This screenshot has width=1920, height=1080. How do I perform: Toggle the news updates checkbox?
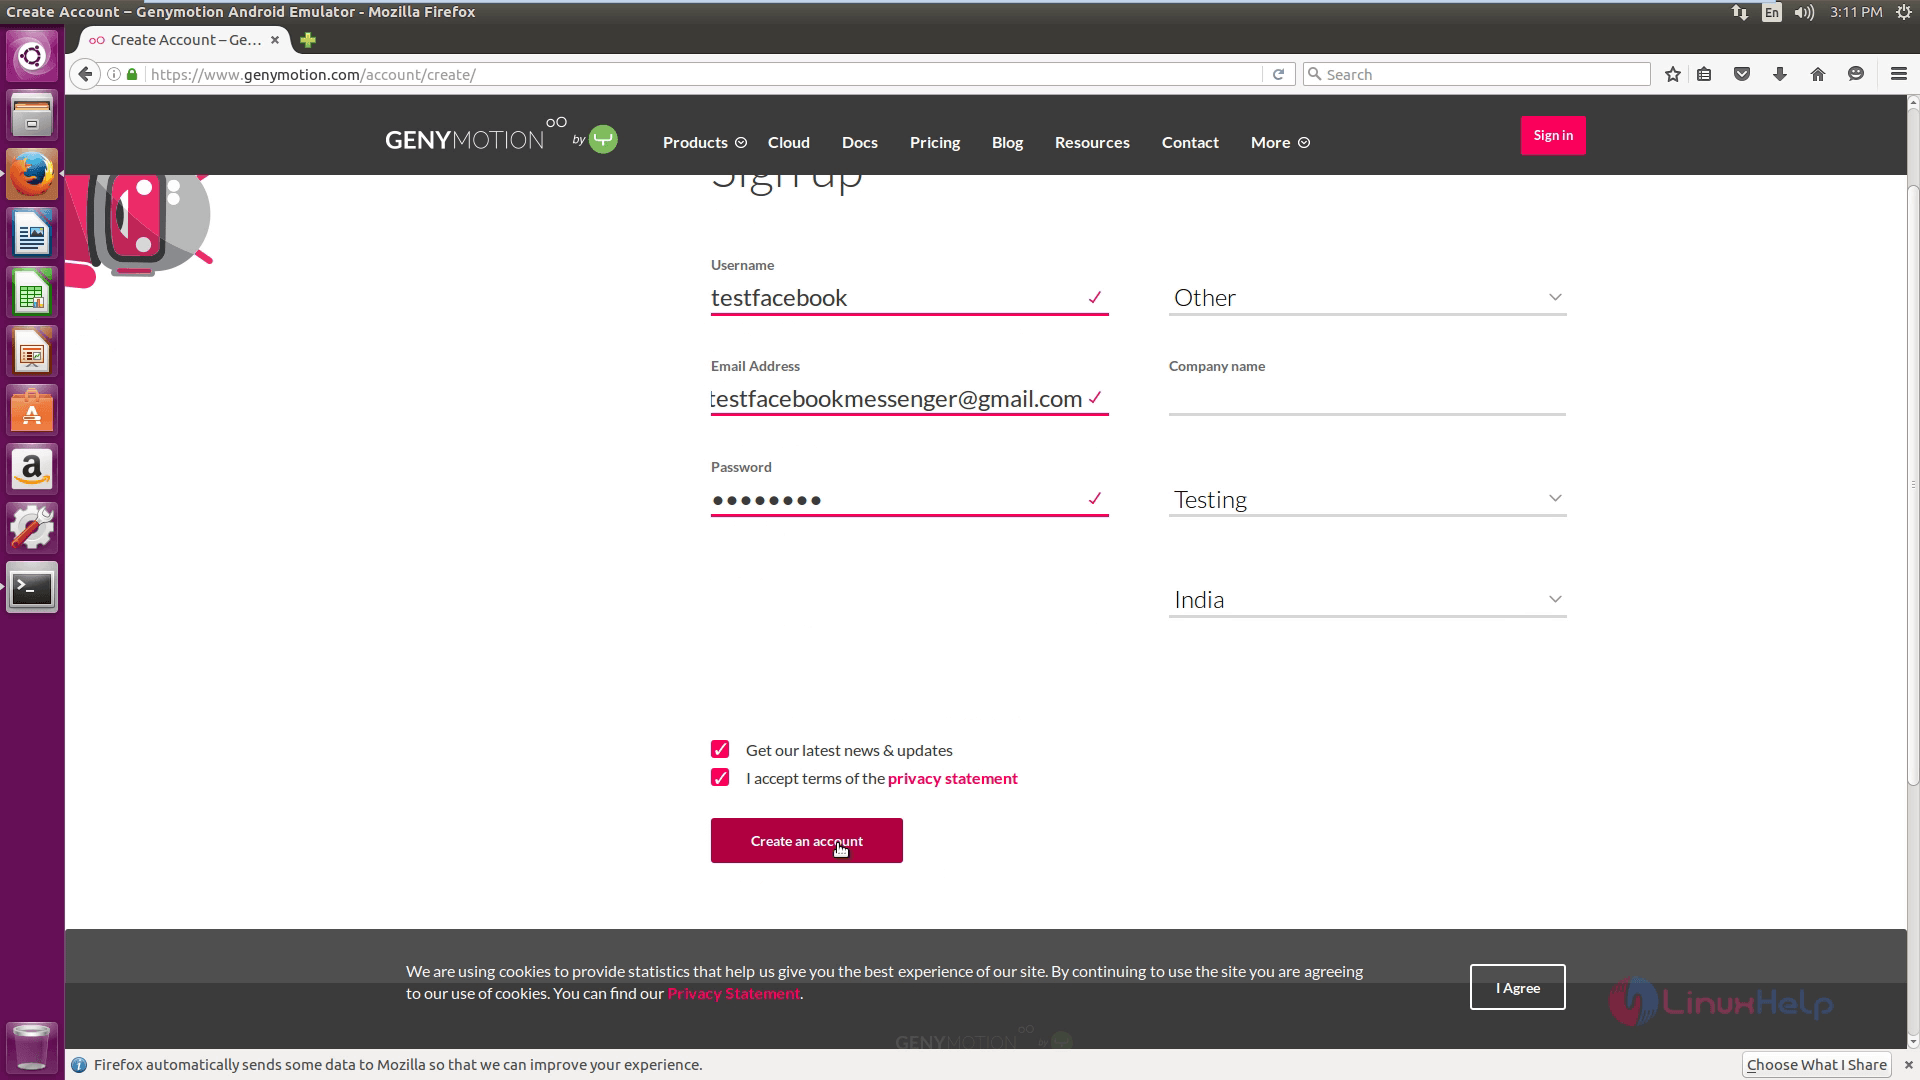coord(721,749)
